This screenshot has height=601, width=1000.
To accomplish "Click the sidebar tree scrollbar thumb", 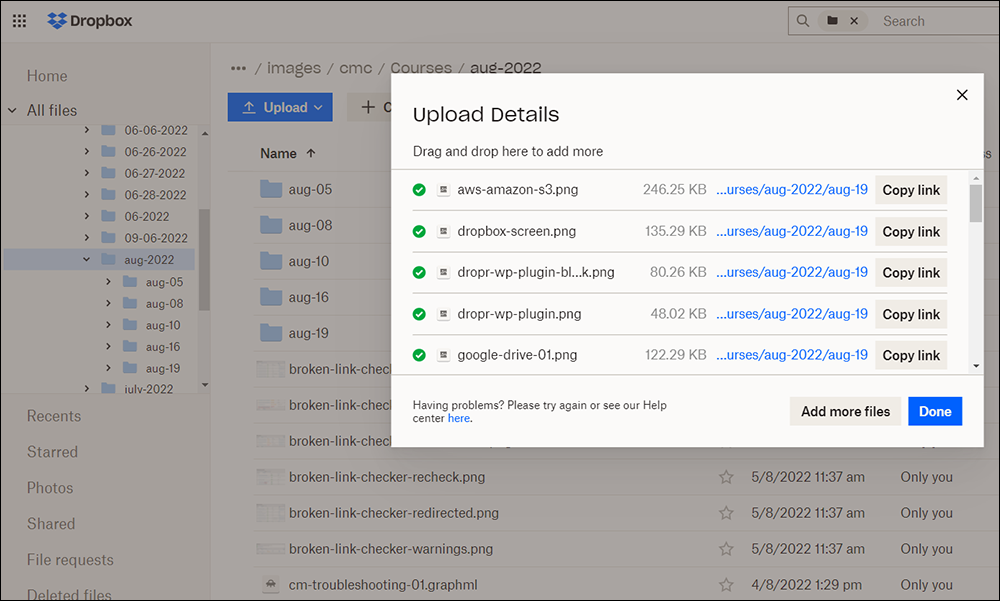I will [204, 260].
